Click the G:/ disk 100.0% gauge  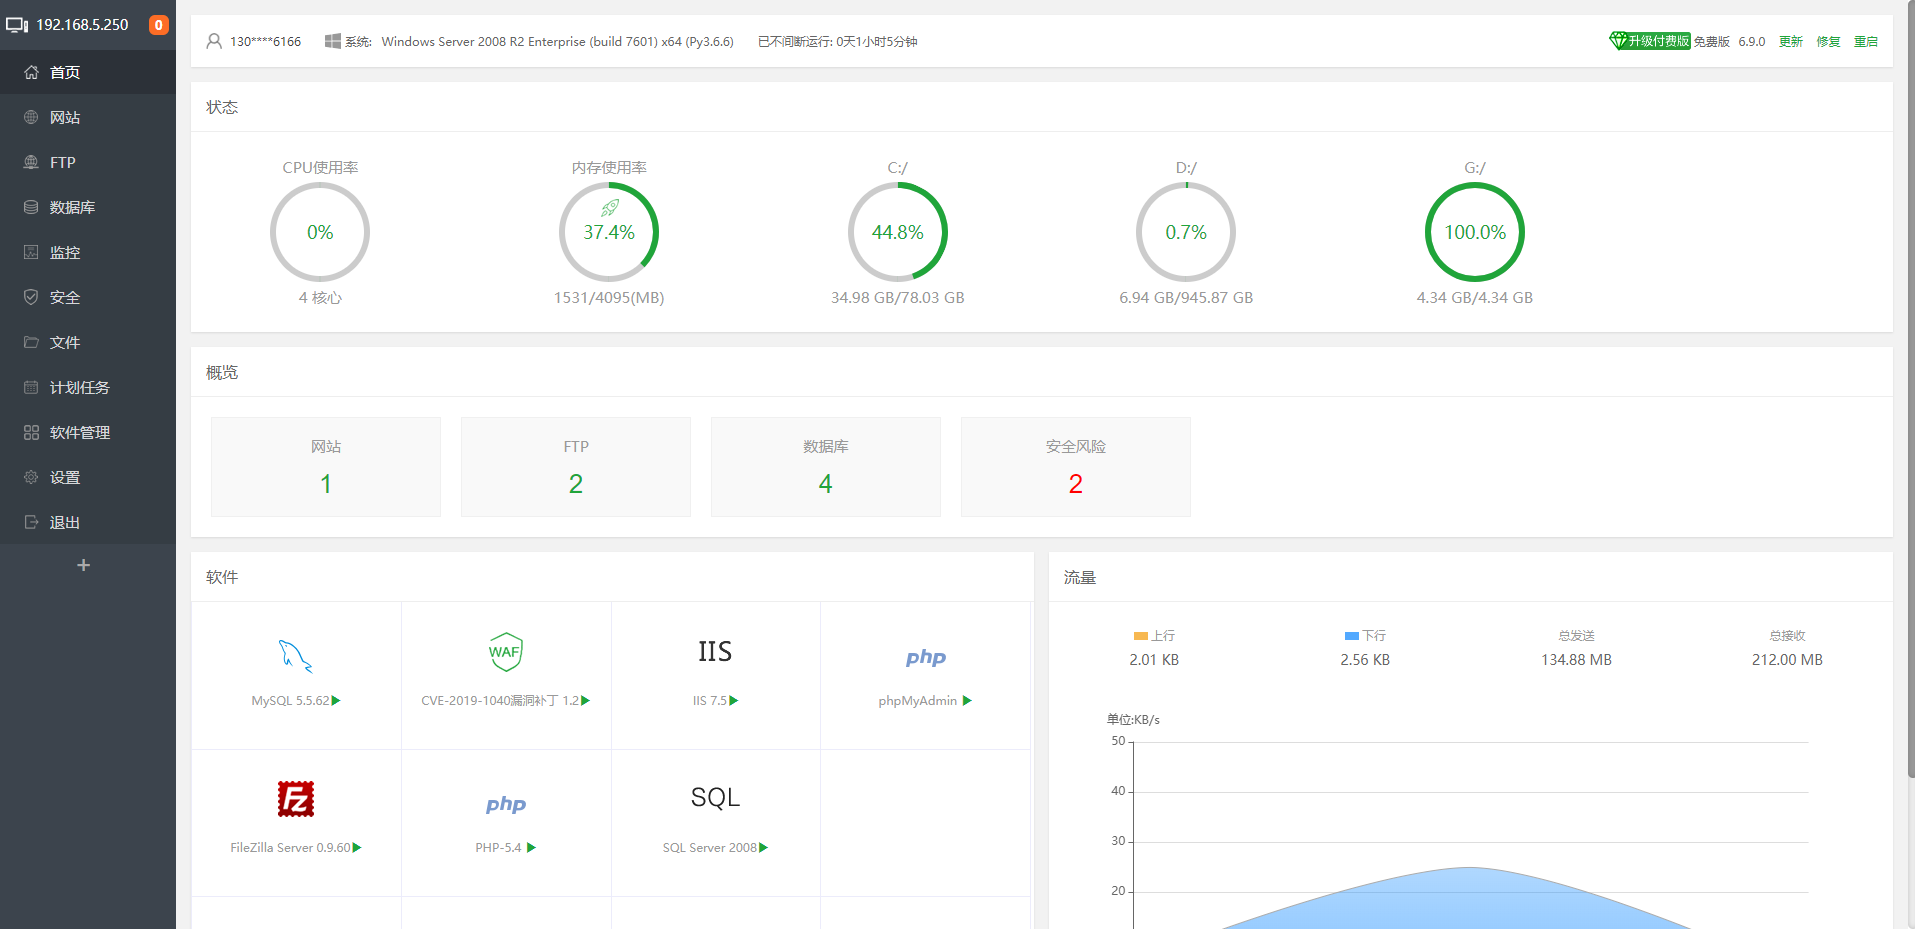tap(1475, 232)
